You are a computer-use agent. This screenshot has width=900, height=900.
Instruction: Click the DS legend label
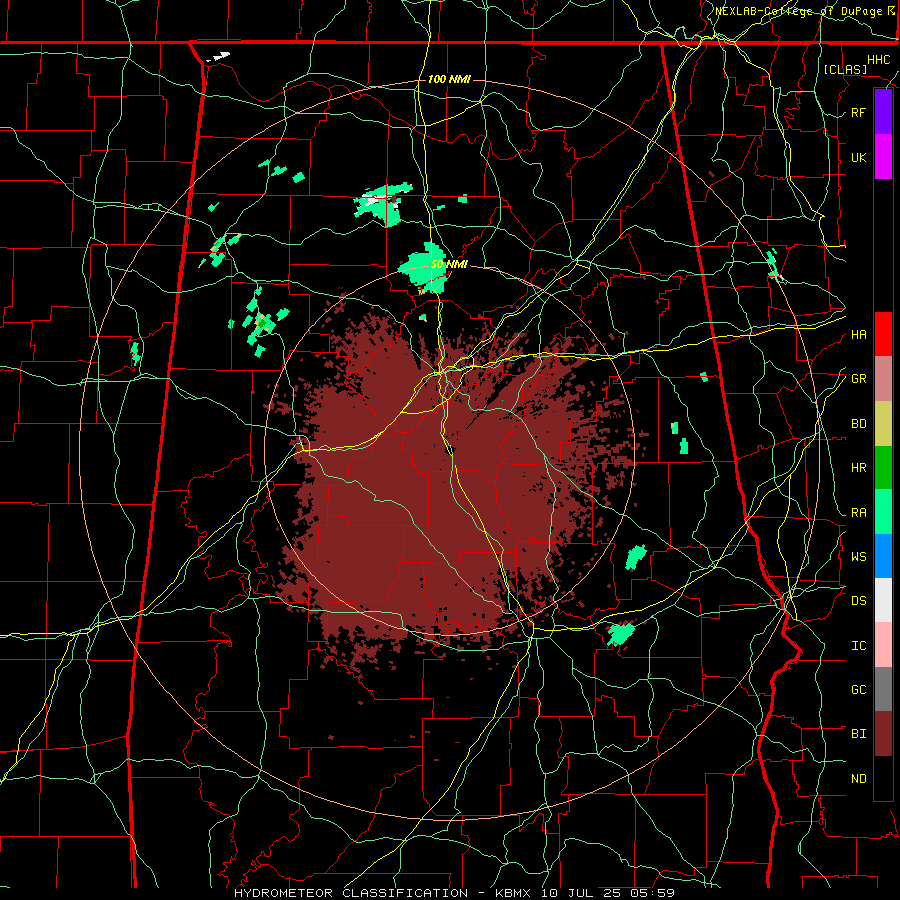point(858,601)
